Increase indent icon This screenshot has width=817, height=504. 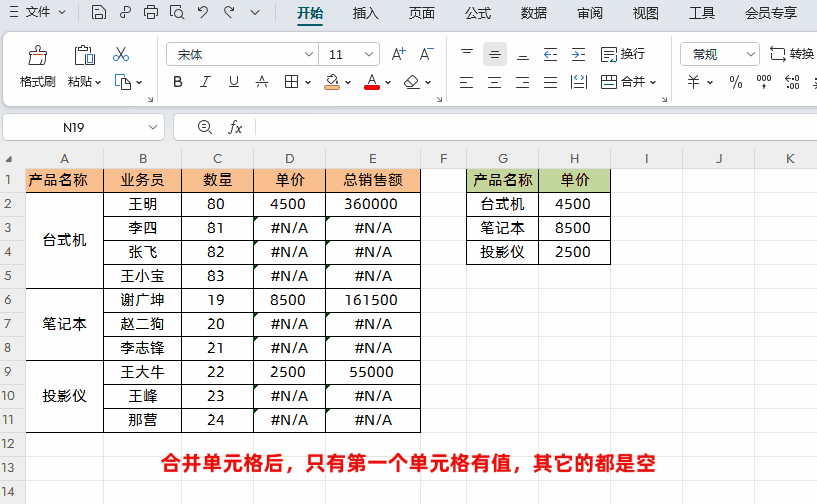pyautogui.click(x=578, y=54)
